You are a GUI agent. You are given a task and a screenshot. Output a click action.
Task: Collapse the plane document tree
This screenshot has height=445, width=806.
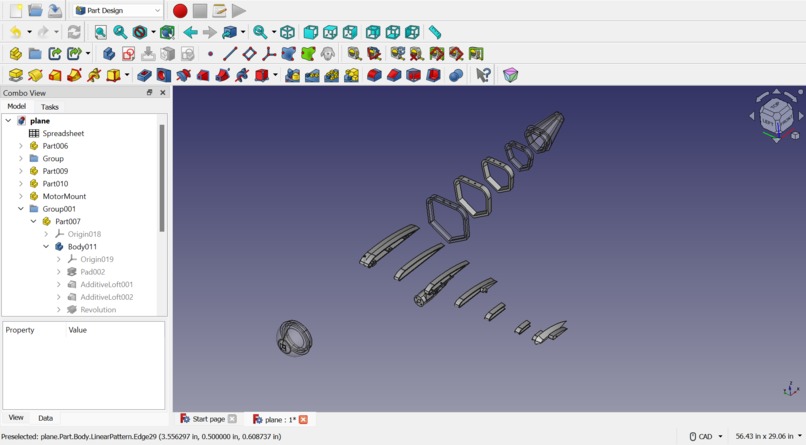tap(8, 121)
